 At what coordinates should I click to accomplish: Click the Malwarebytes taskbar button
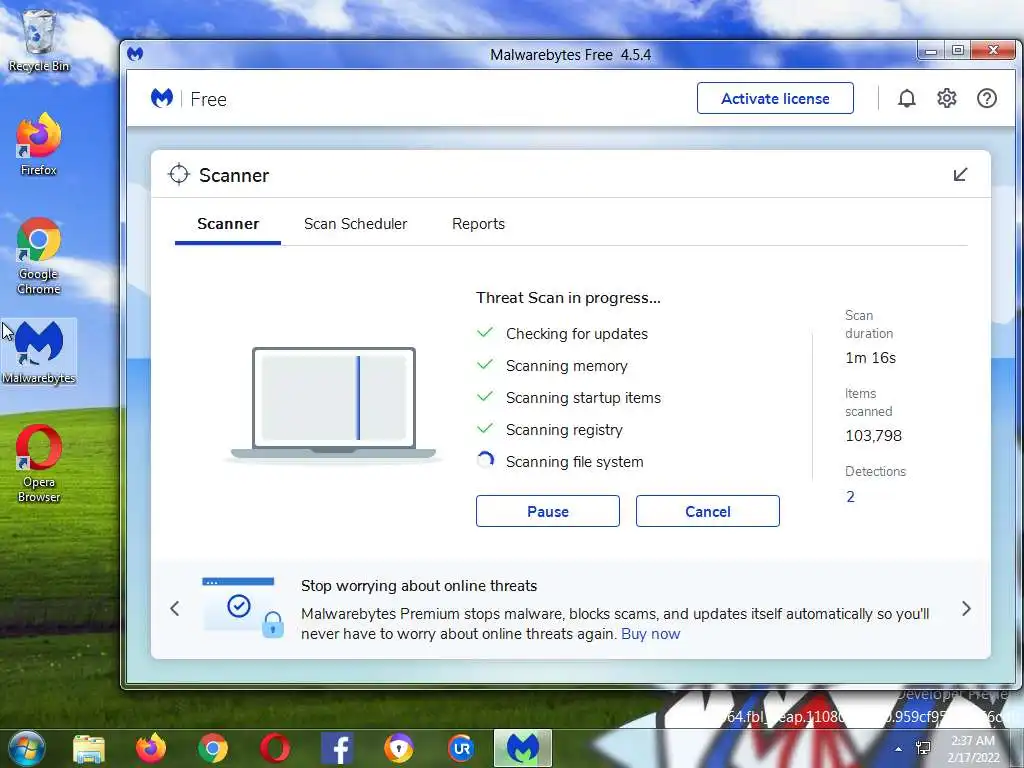(x=522, y=748)
